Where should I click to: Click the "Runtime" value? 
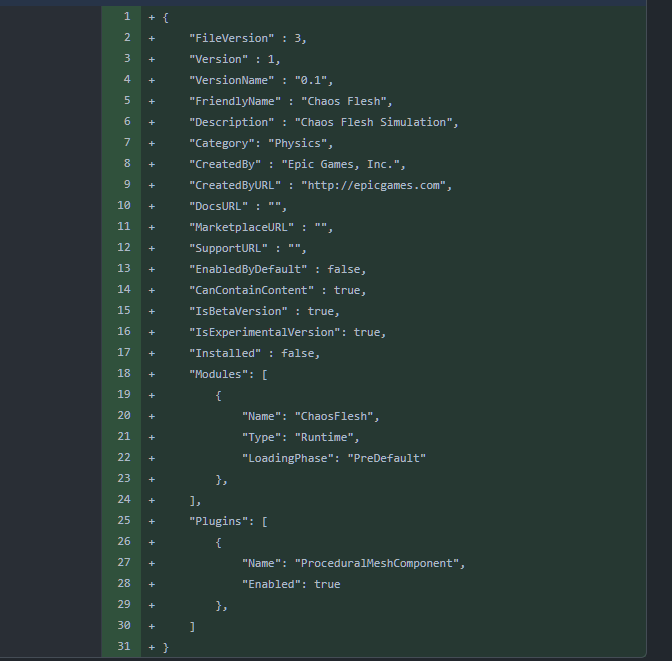coord(324,437)
